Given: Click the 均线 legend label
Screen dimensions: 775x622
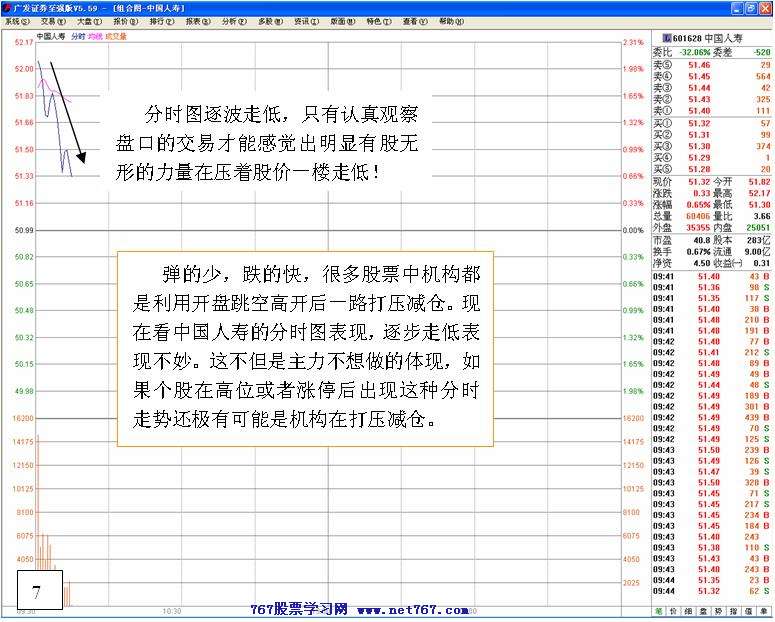Looking at the screenshot, I should [96, 35].
